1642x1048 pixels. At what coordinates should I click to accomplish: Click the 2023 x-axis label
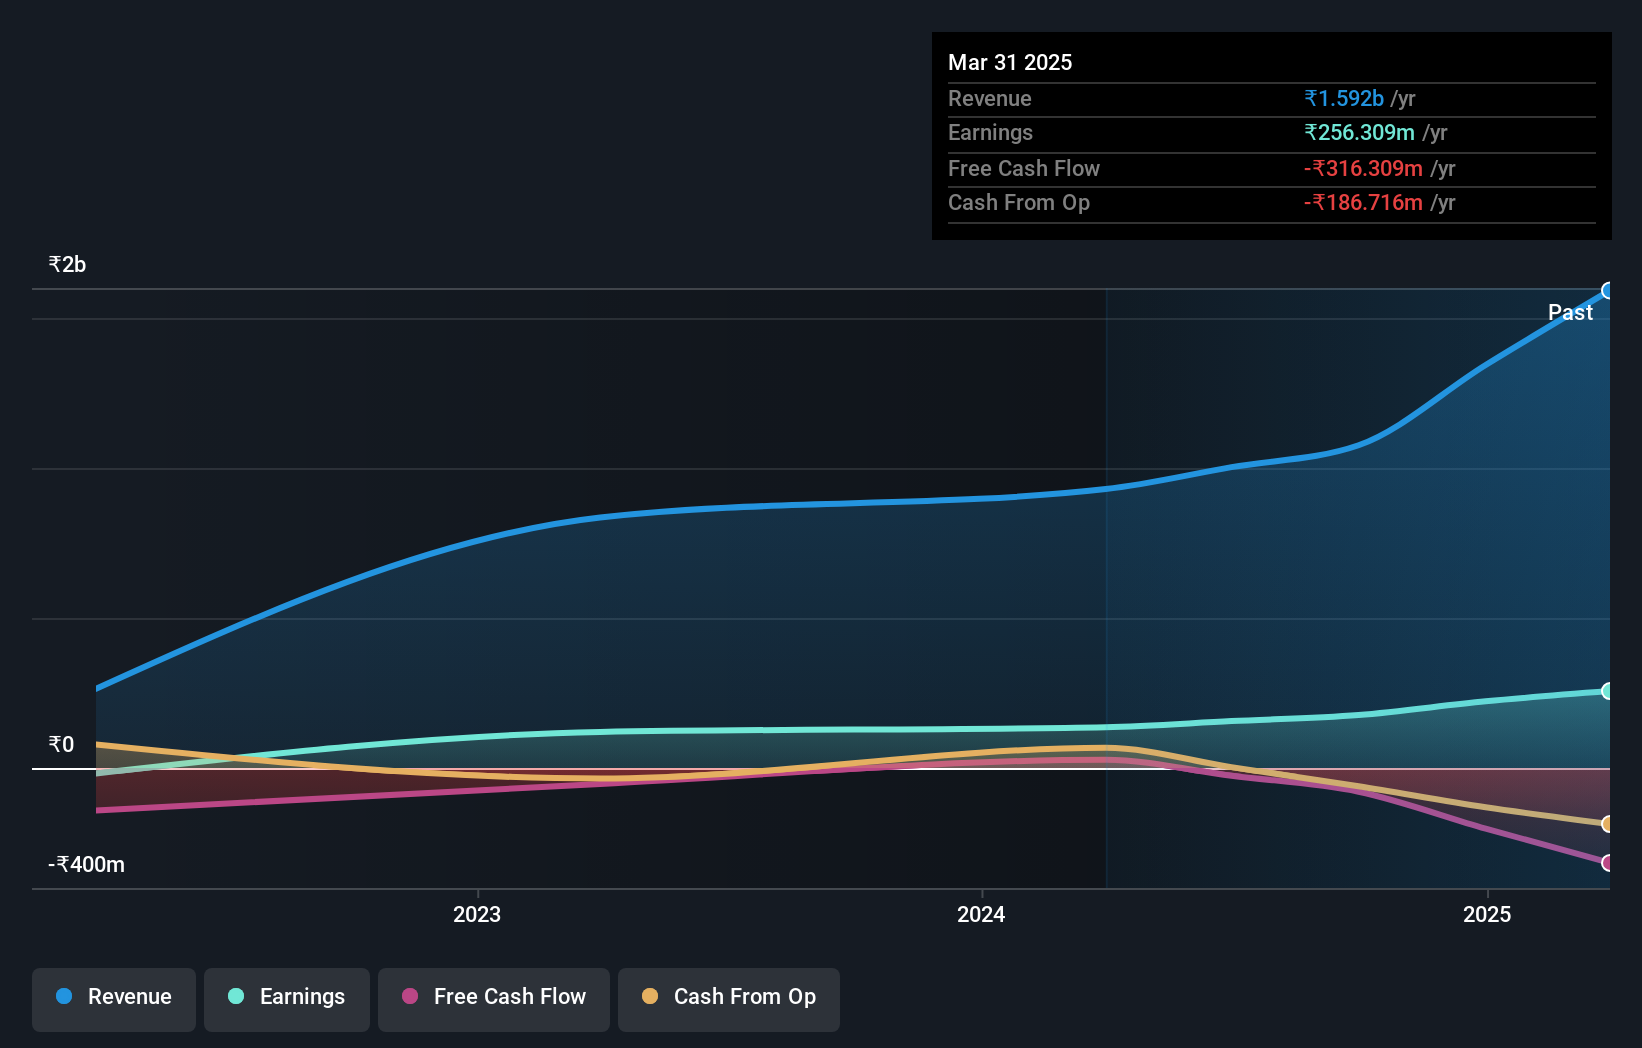point(477,914)
